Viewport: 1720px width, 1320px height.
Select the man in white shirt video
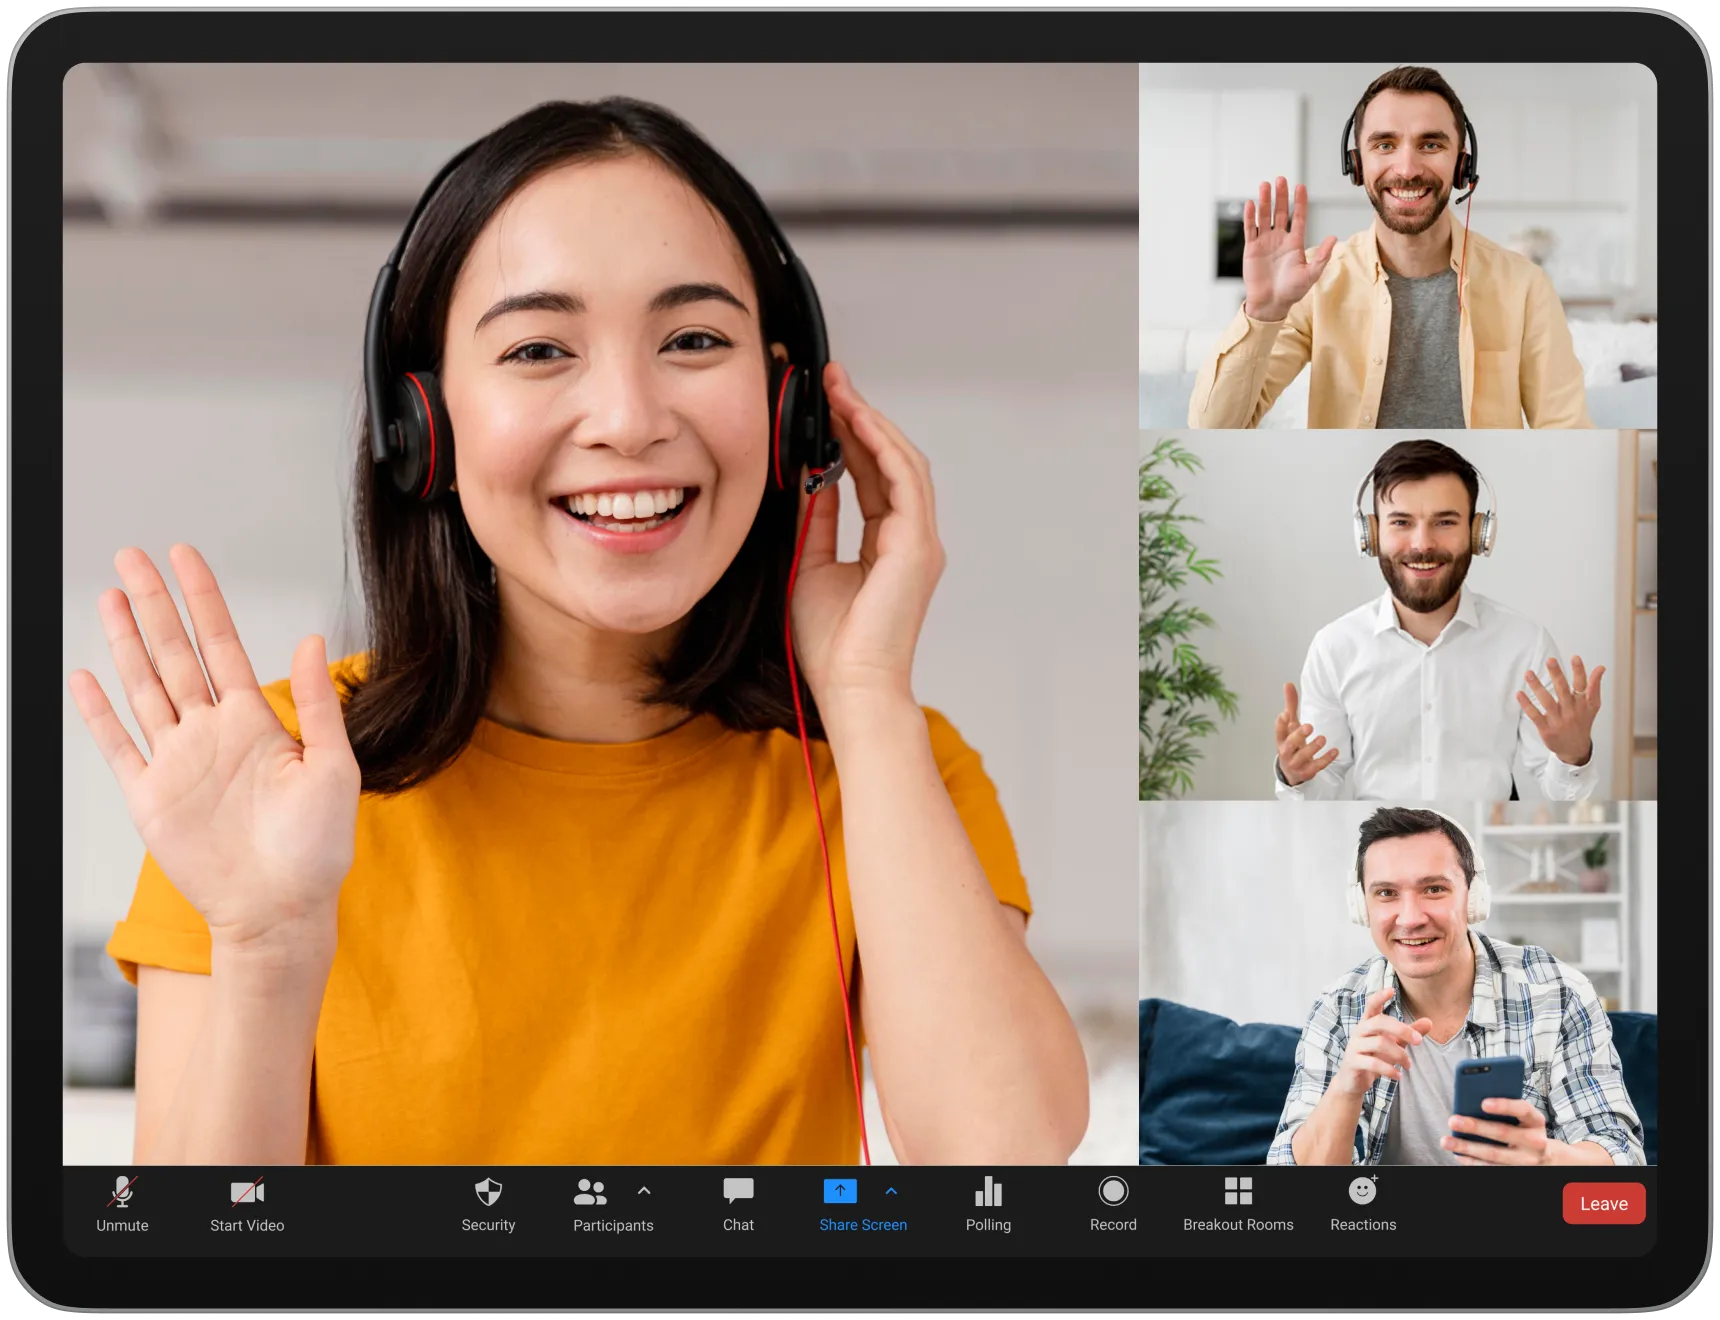click(x=1398, y=615)
